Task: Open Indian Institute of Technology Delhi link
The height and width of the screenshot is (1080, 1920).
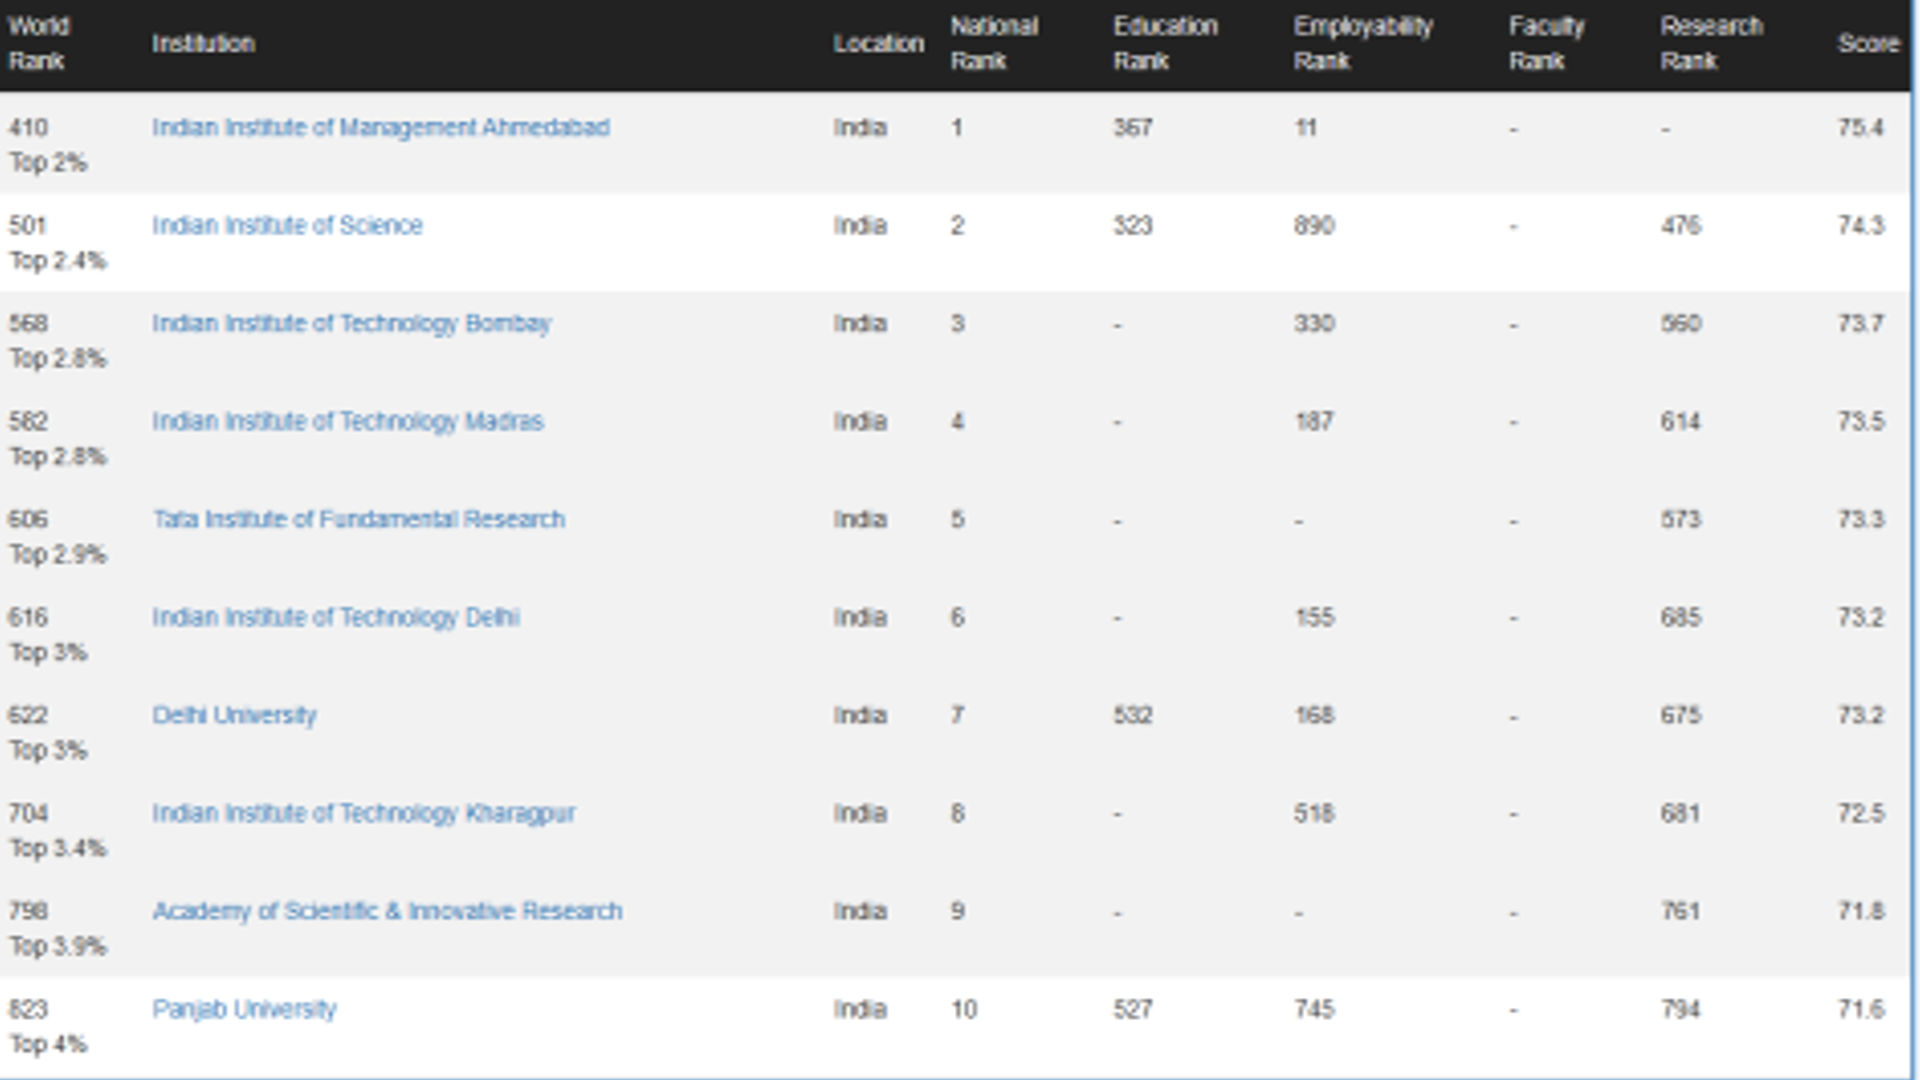Action: pyautogui.click(x=336, y=618)
